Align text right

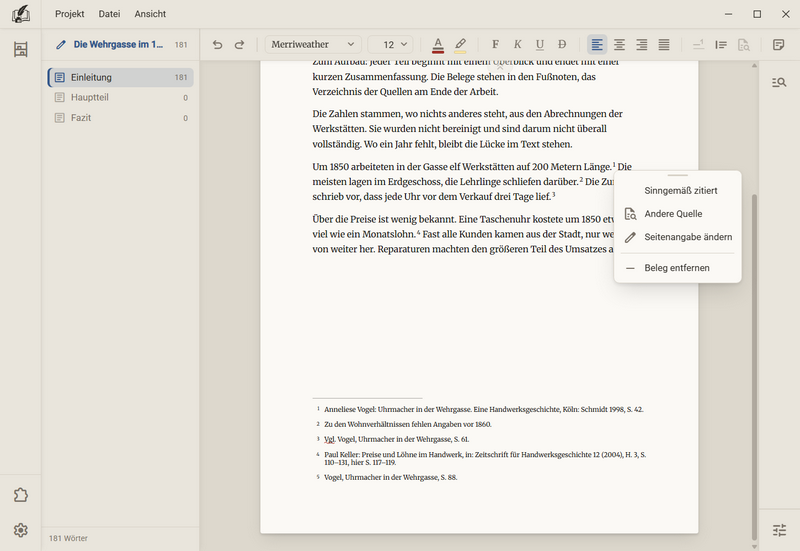point(641,44)
